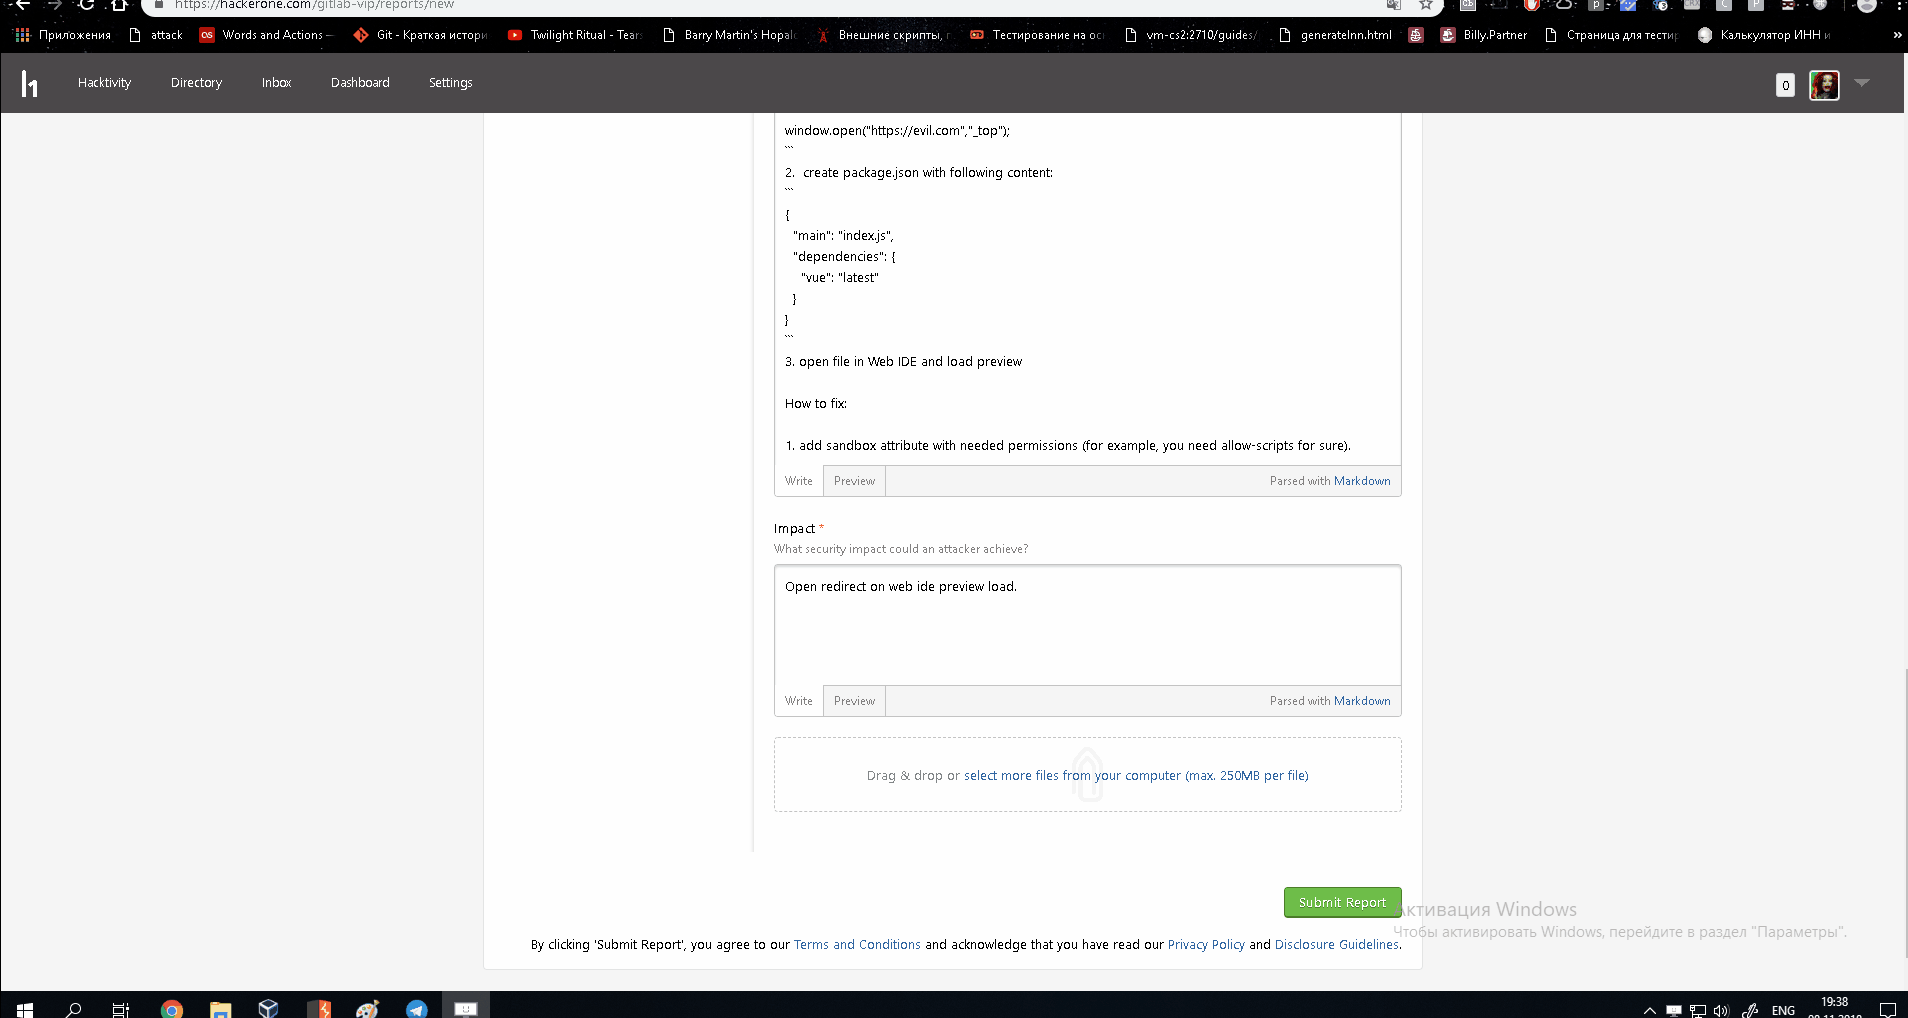Open the Windows Action Center notifications
The width and height of the screenshot is (1908, 1018).
coord(1887,1009)
